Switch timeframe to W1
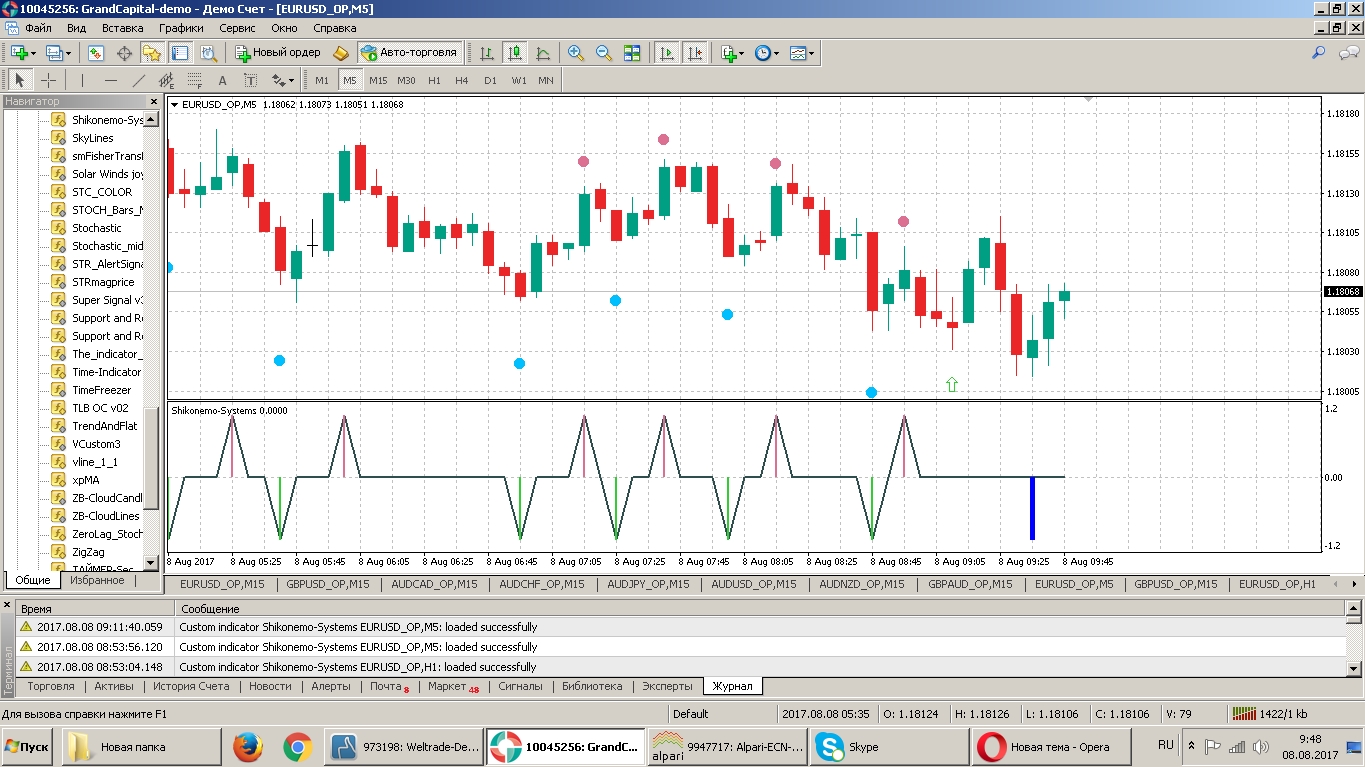Image resolution: width=1365 pixels, height=767 pixels. click(x=519, y=80)
